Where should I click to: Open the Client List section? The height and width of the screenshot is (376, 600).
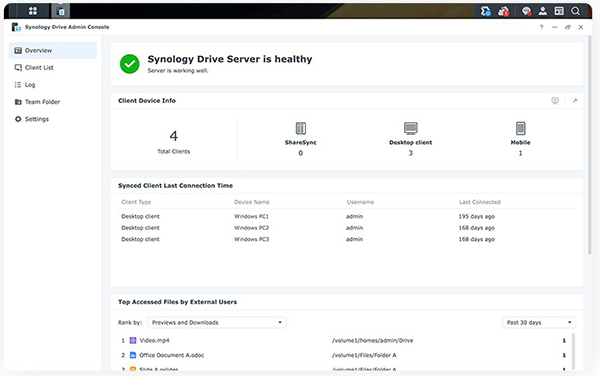point(53,68)
